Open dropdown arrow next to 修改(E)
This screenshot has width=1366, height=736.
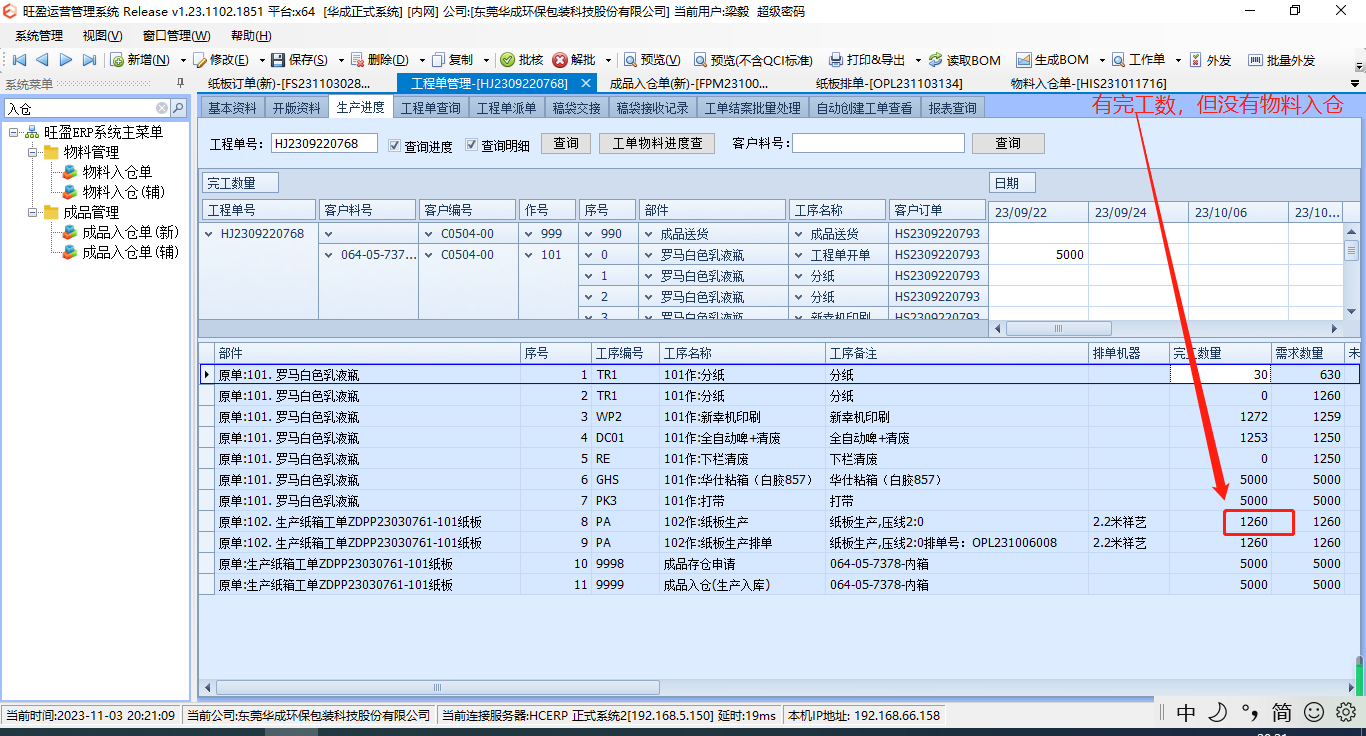[260, 60]
